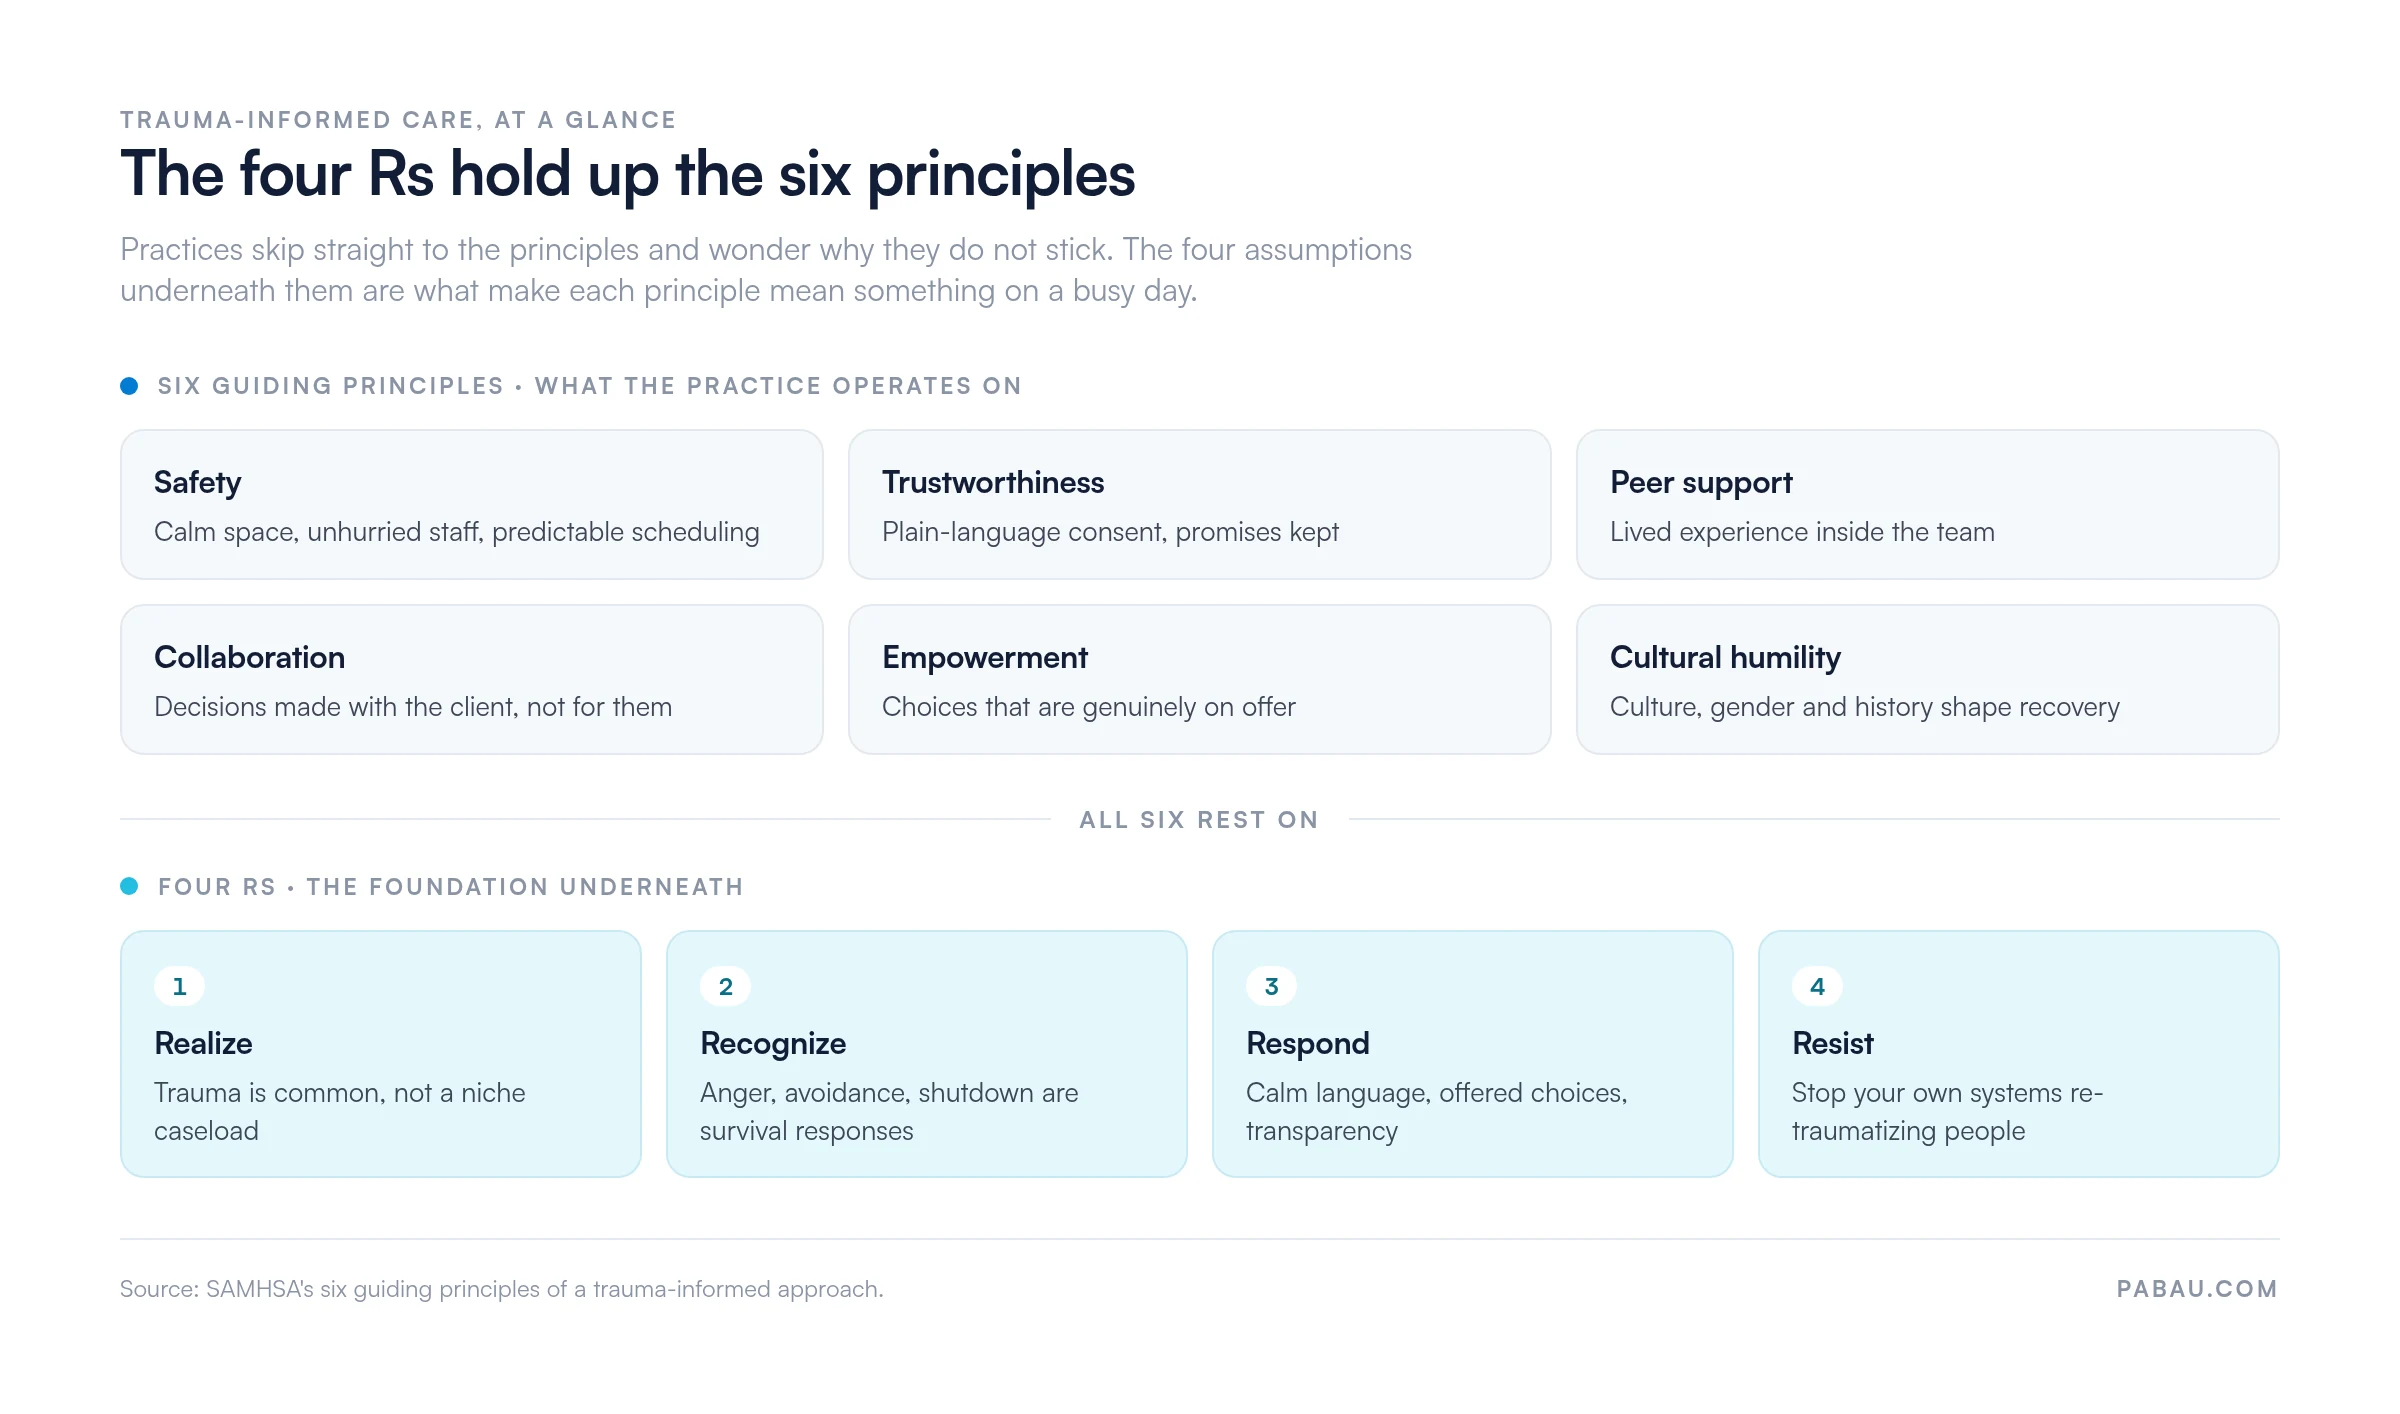This screenshot has height=1414, width=2400.
Task: Click the number 1 badge above Realize
Action: (179, 986)
